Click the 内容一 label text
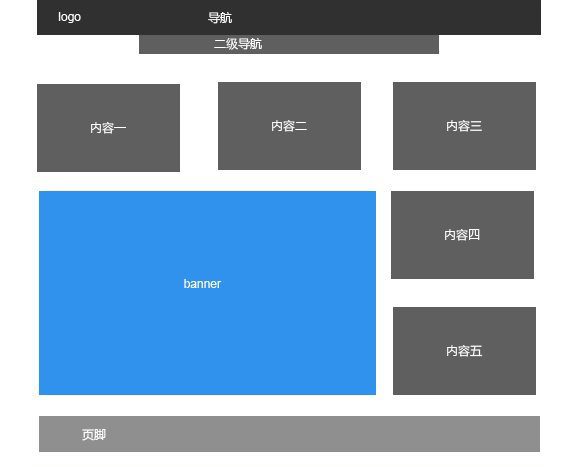Image resolution: width=580 pixels, height=467 pixels. [108, 128]
